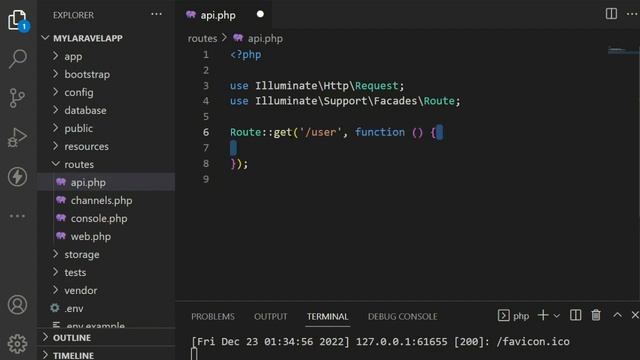Split the editor to the right
This screenshot has height=360, width=640.
click(611, 14)
